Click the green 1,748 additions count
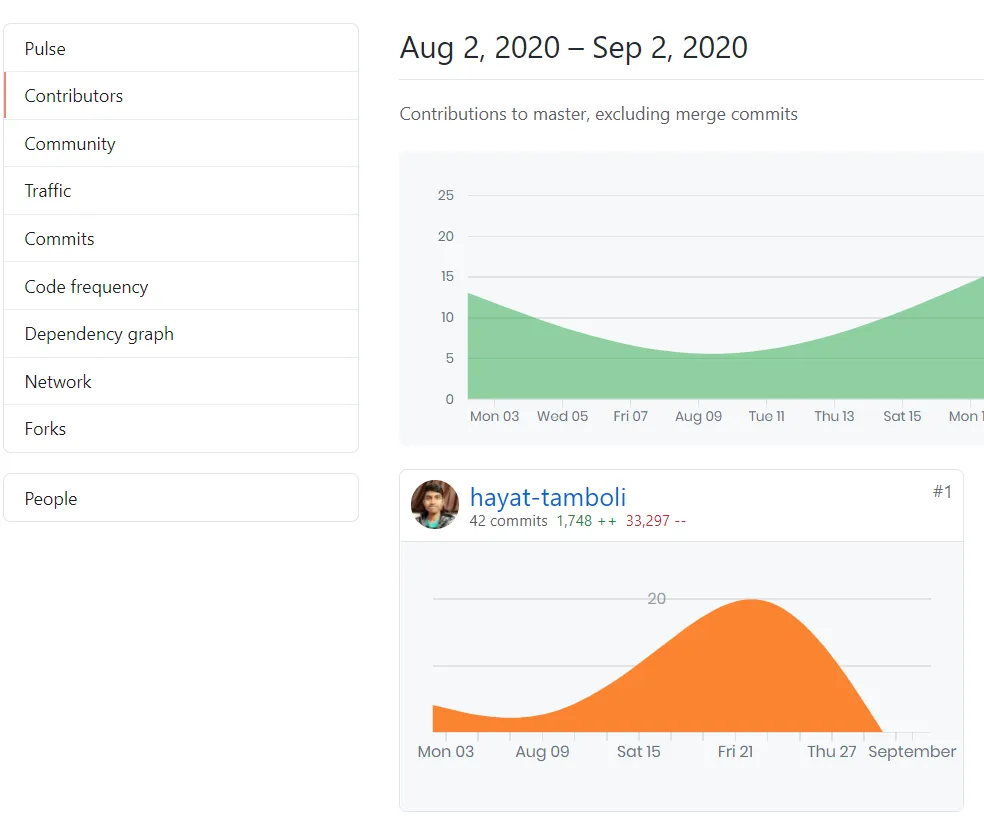The image size is (984, 819). coord(575,521)
